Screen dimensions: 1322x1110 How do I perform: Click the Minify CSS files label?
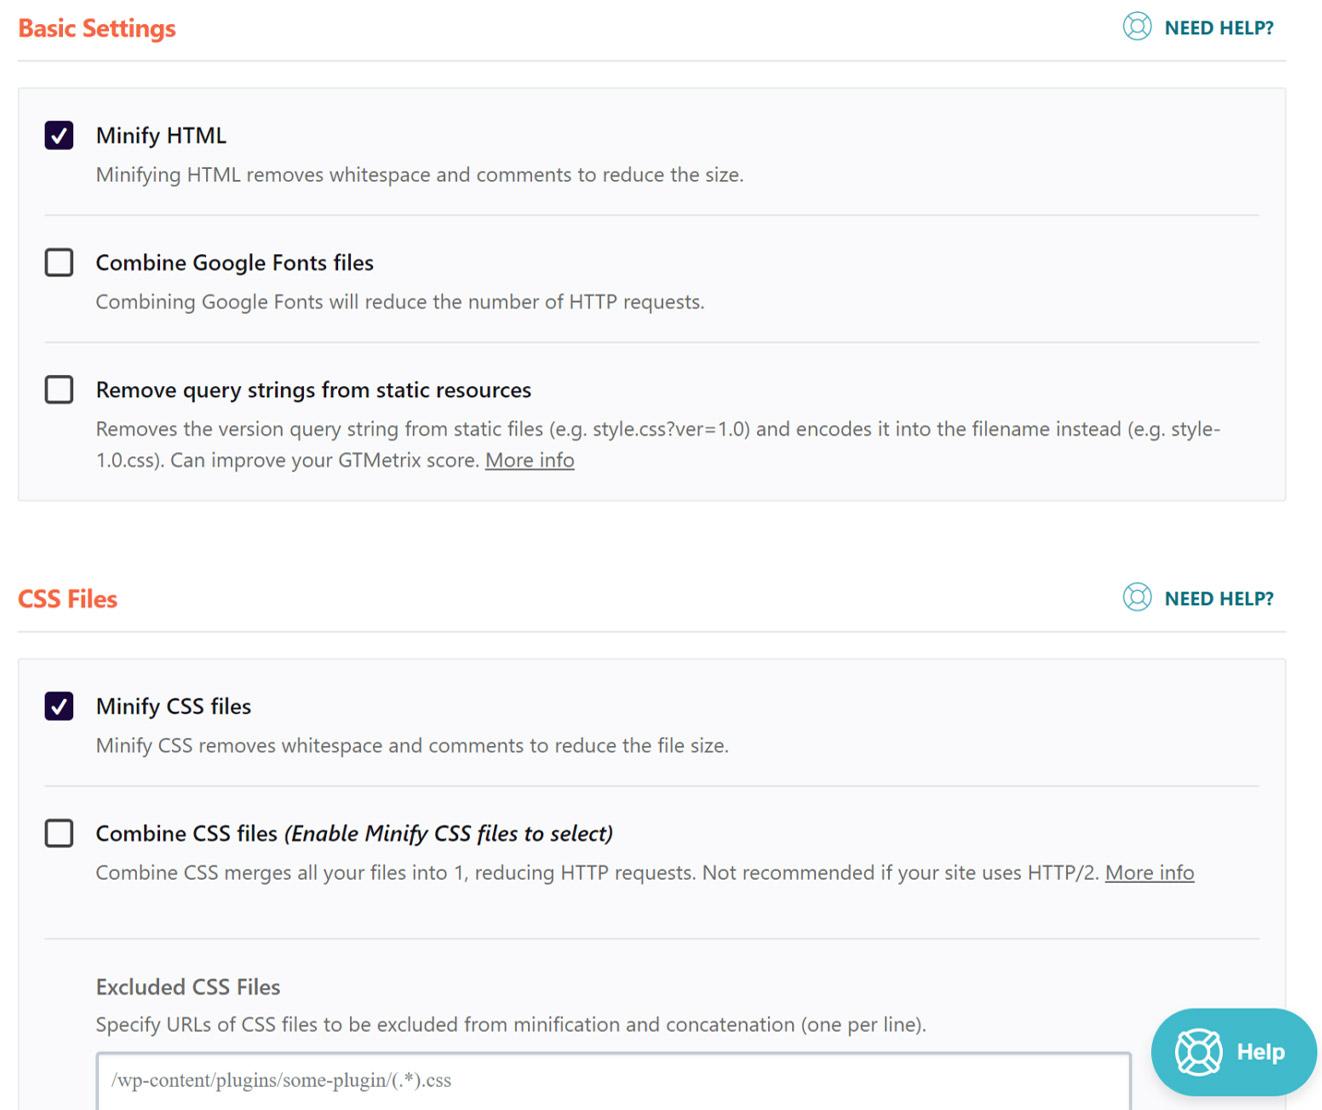174,706
